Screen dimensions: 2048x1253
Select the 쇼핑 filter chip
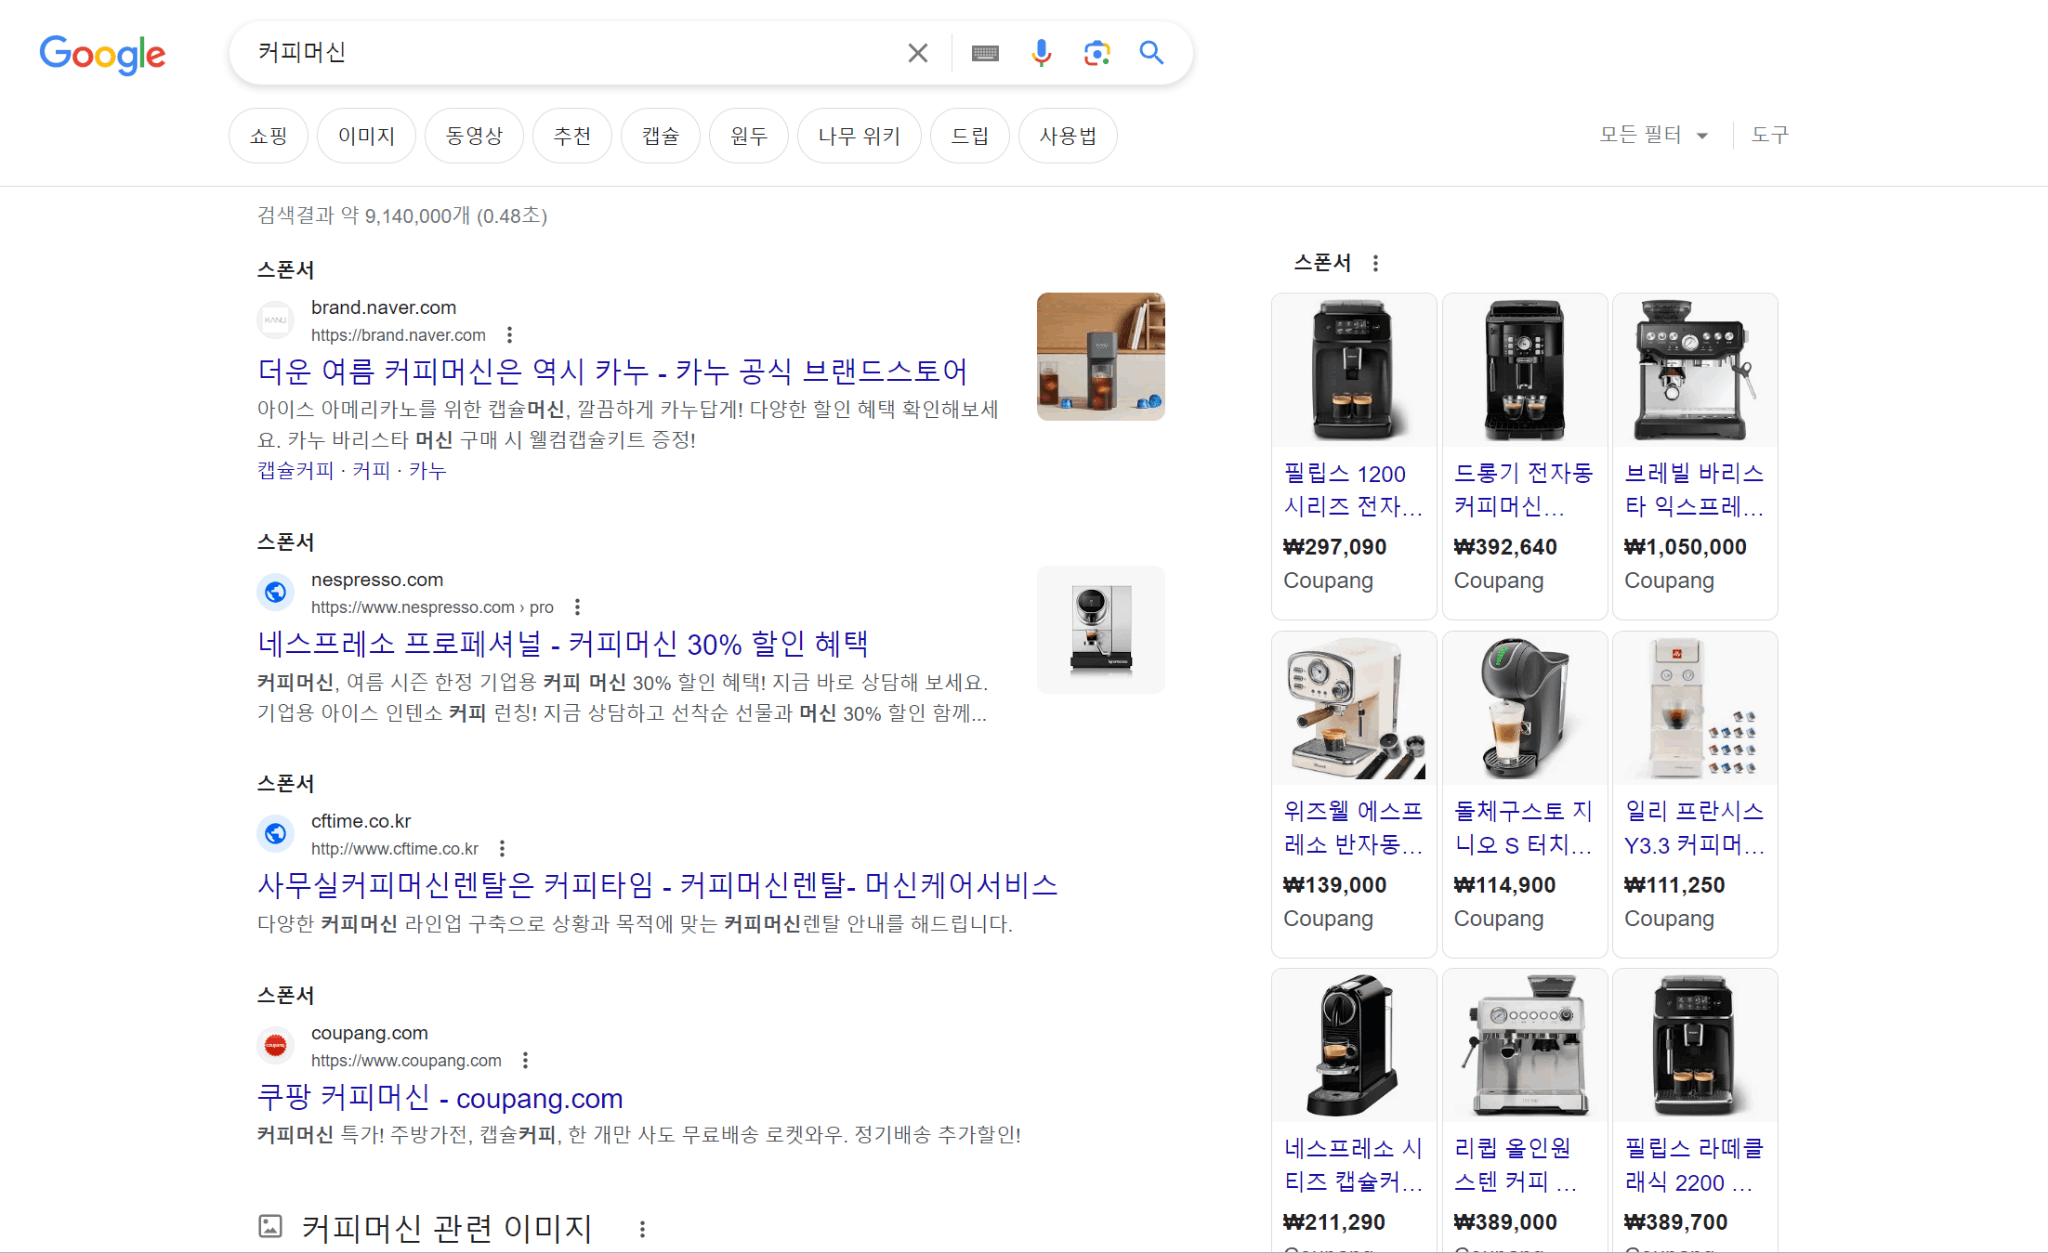click(268, 136)
